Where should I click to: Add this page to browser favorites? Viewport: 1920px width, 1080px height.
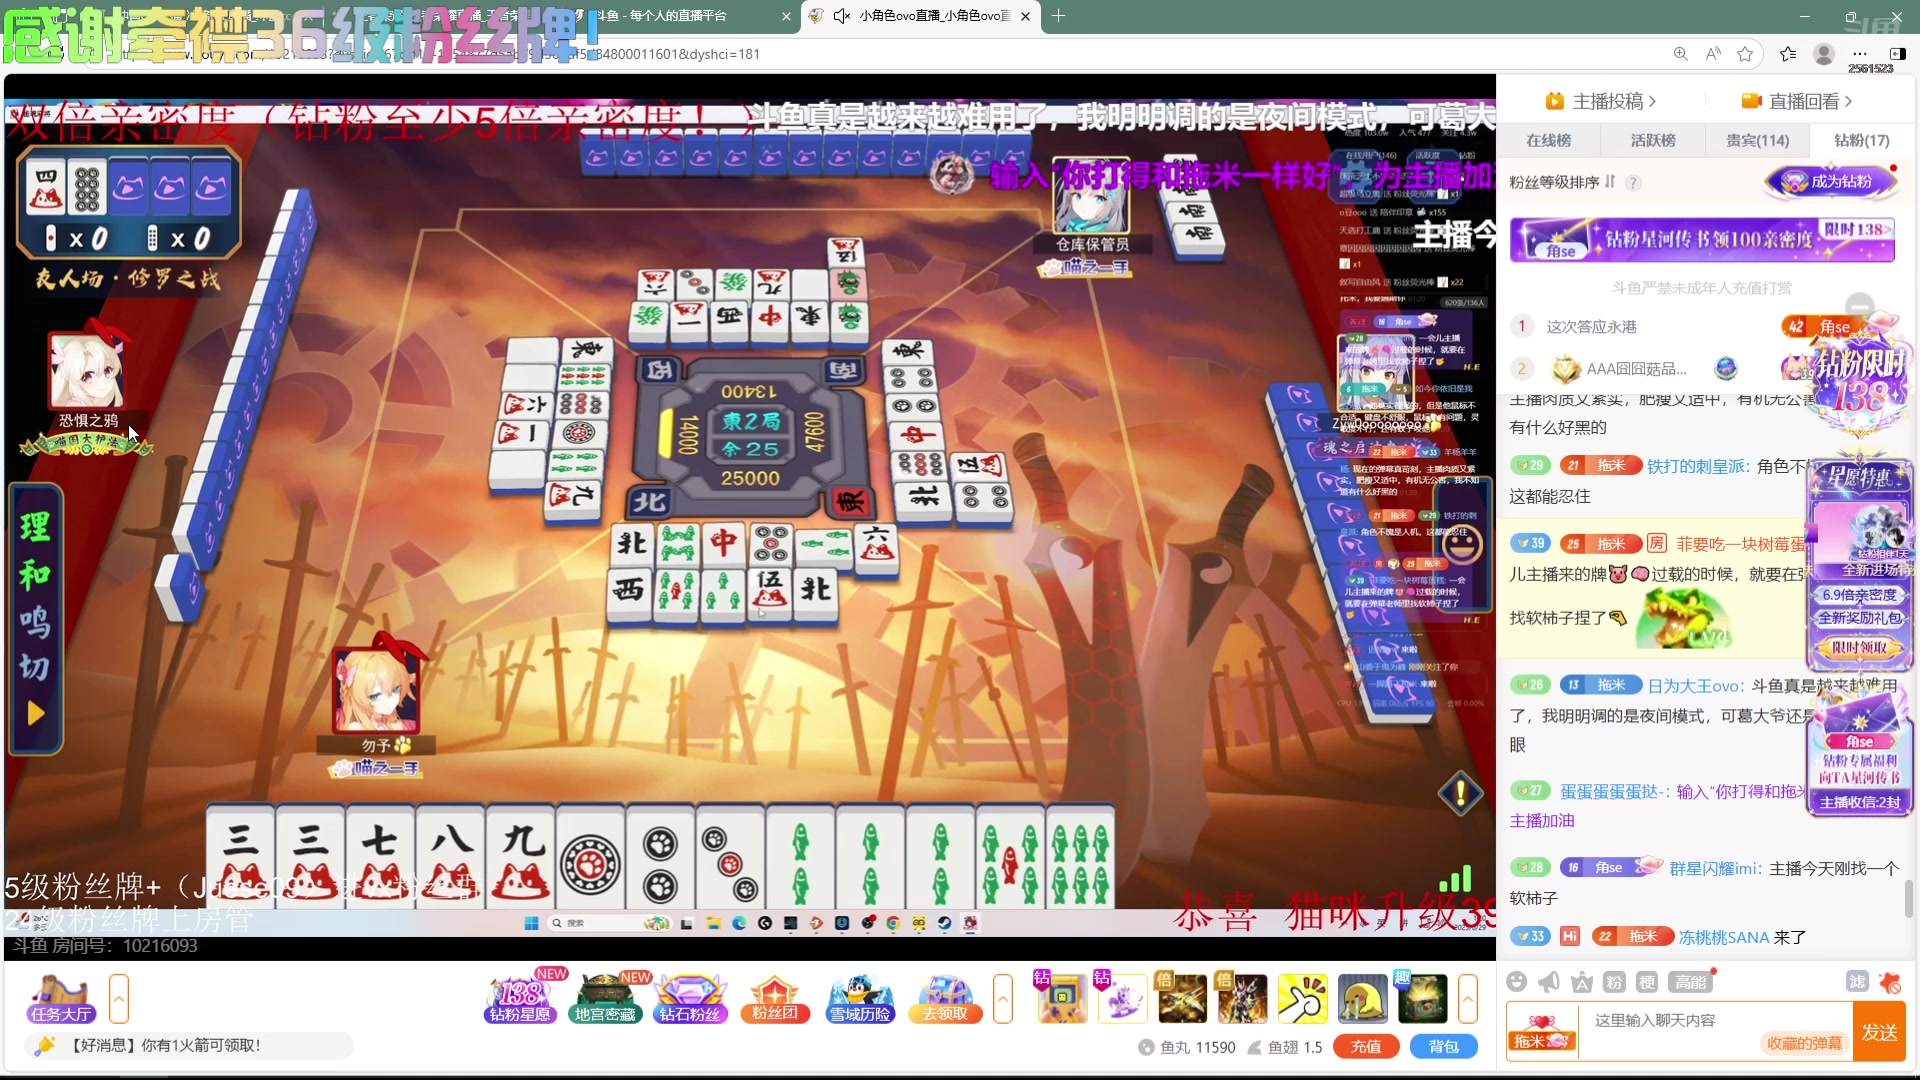tap(1745, 54)
